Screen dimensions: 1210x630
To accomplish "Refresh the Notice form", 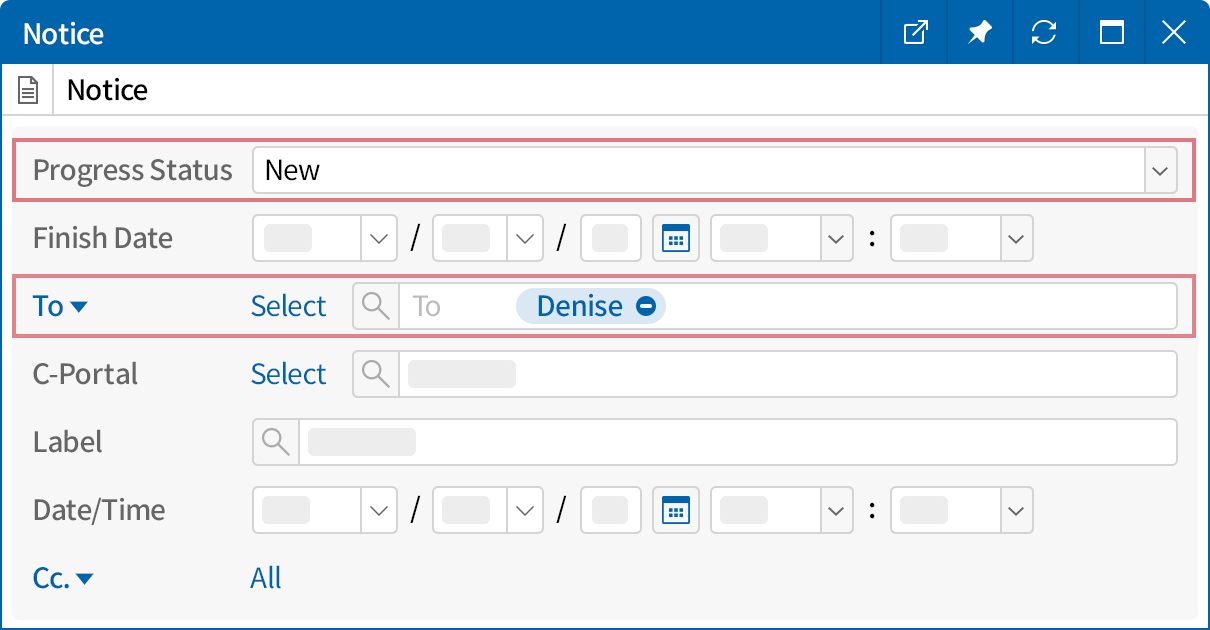I will tap(1045, 32).
